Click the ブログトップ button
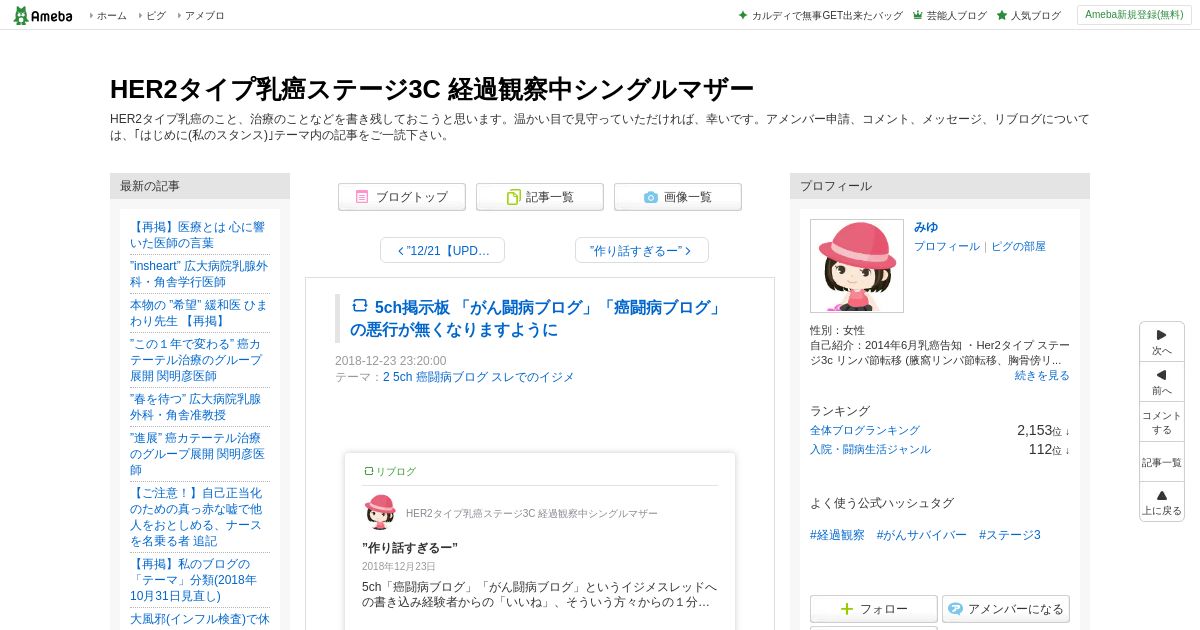Screen dimensions: 1200x630 402,197
